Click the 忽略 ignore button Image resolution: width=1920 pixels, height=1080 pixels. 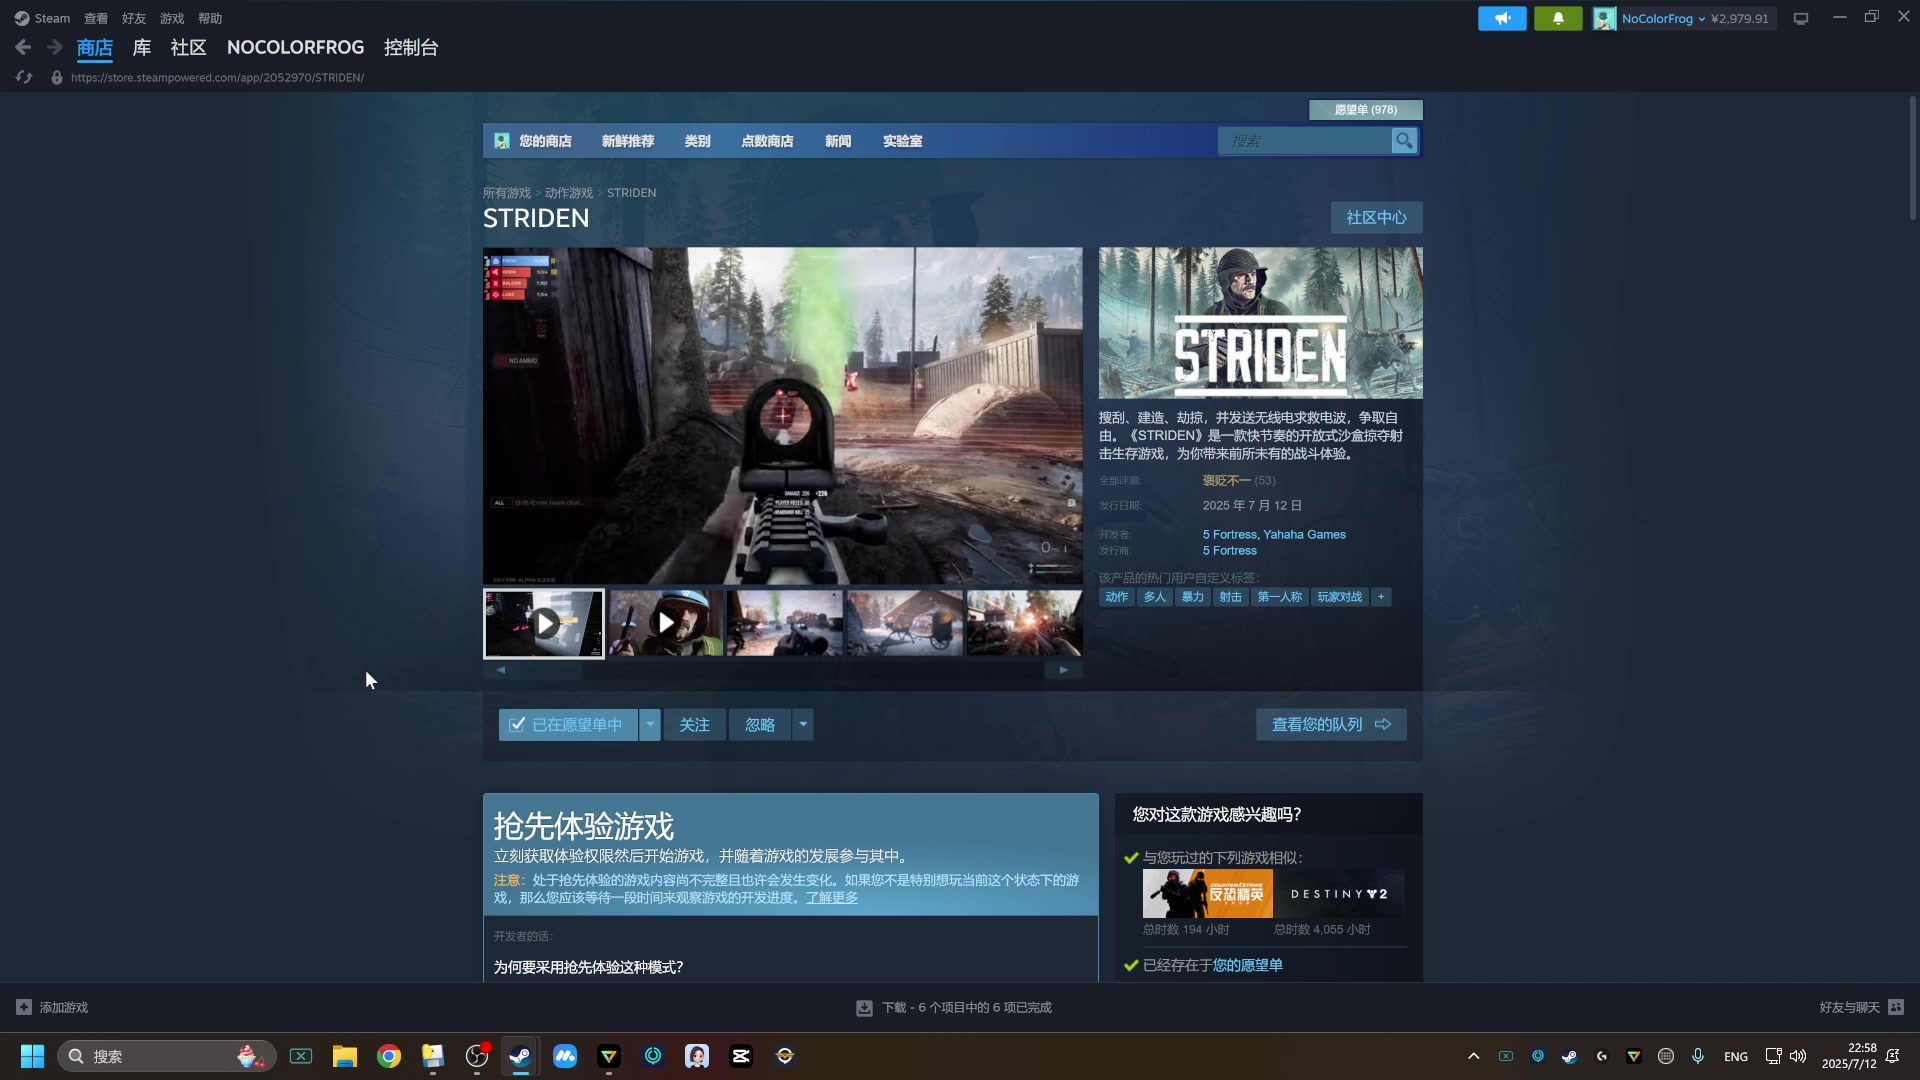(x=760, y=725)
